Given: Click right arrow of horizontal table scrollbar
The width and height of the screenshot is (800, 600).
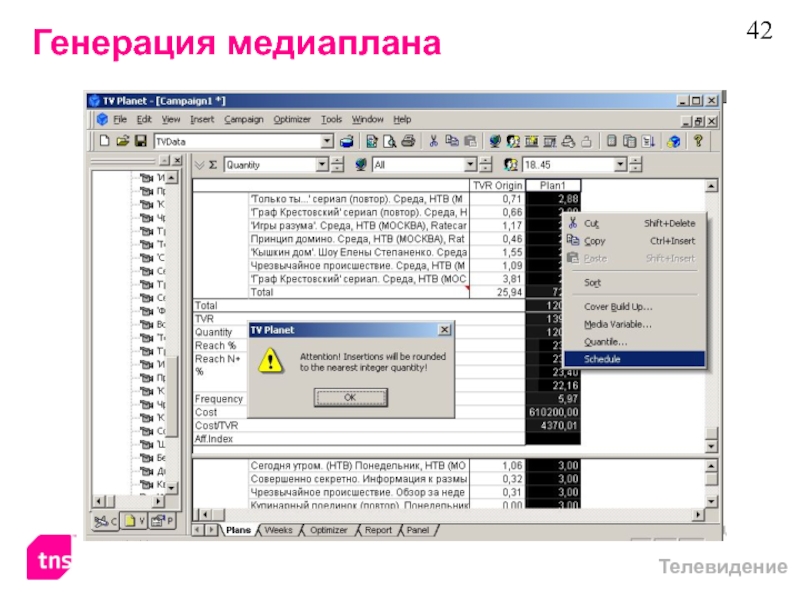Looking at the screenshot, I should [698, 514].
